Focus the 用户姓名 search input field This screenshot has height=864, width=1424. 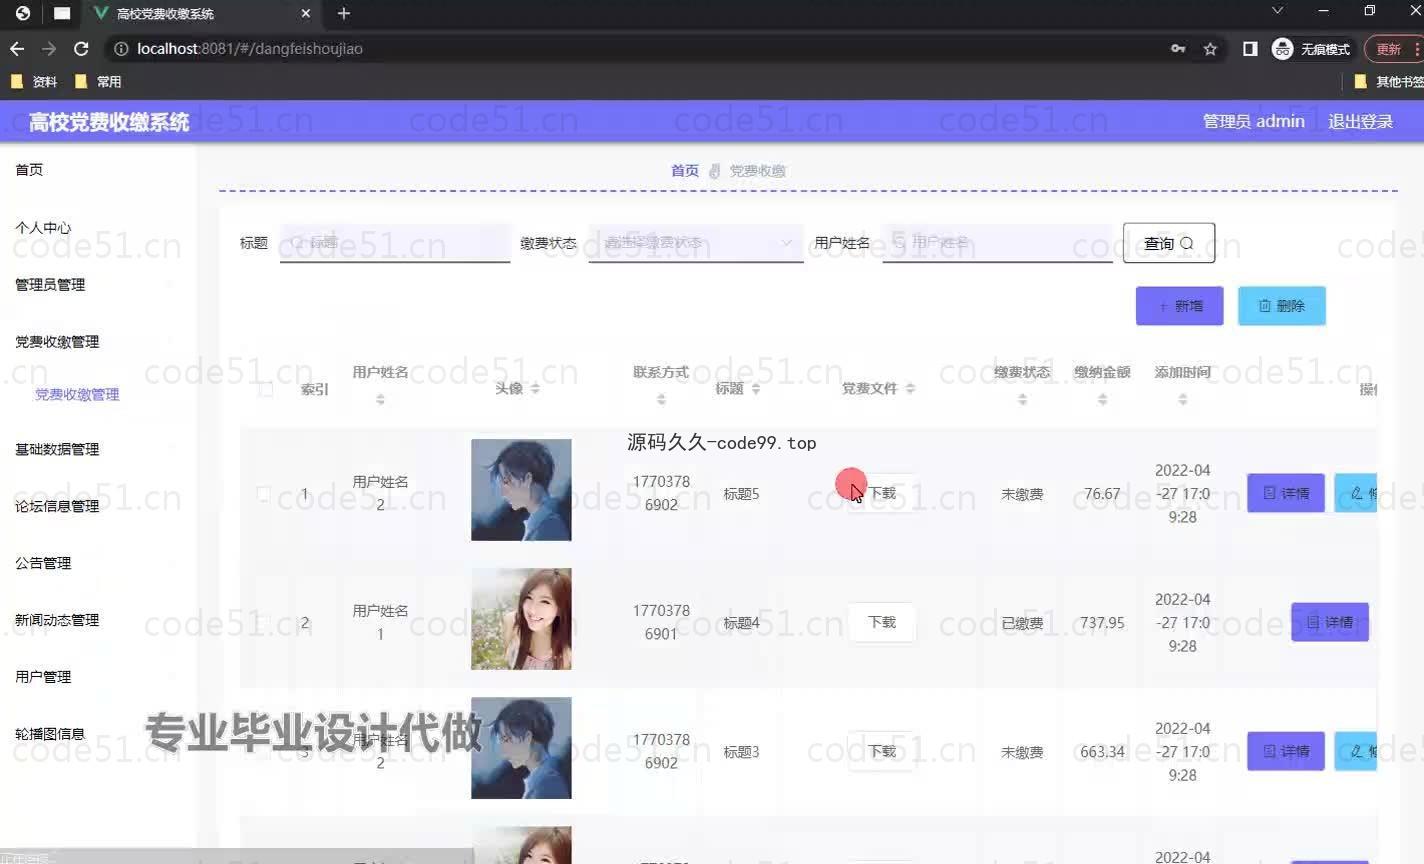point(997,242)
